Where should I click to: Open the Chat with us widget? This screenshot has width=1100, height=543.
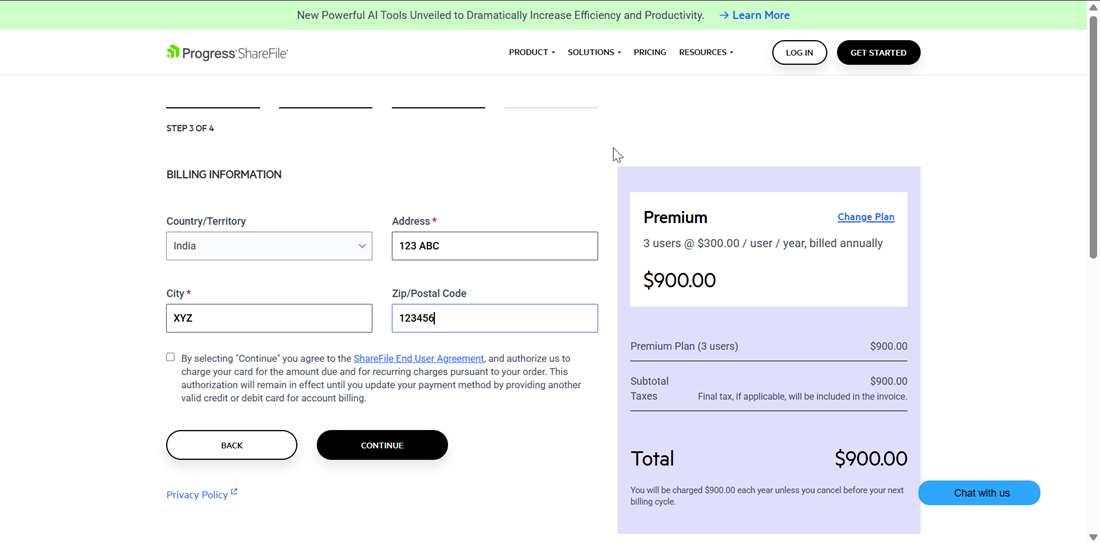pos(980,493)
